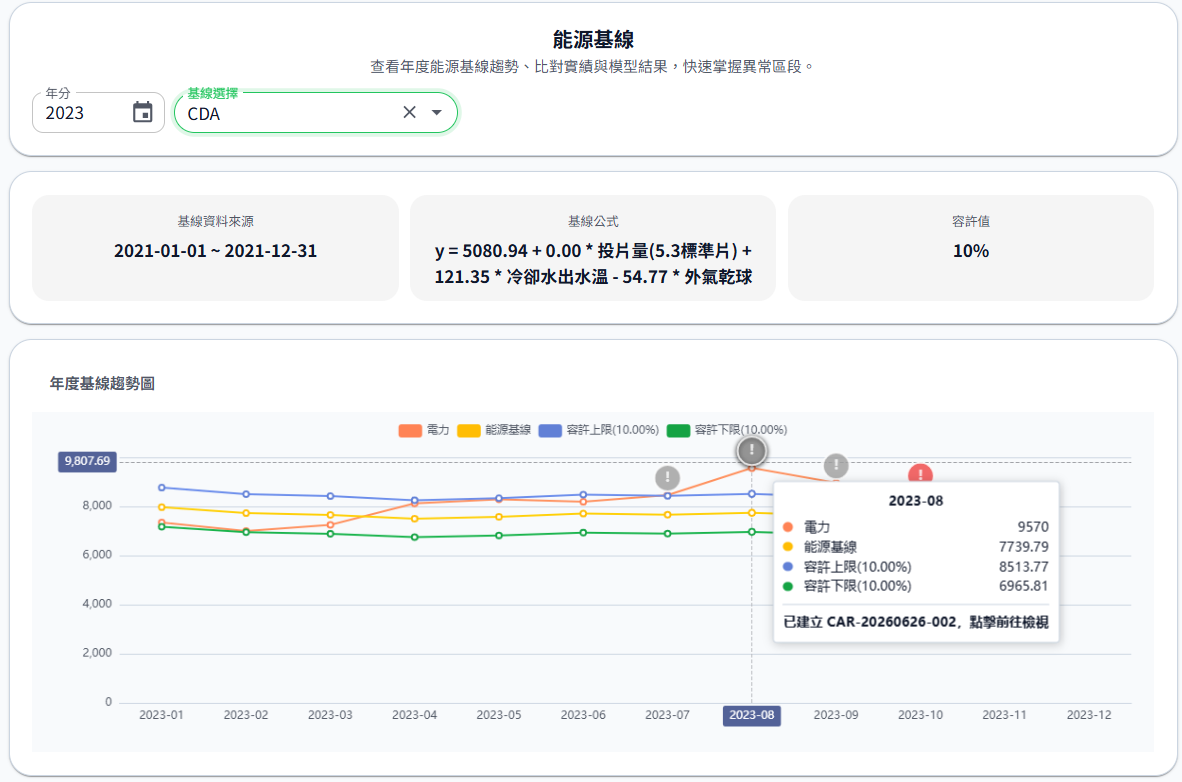Click the 能源基線 page heading
1182x782 pixels.
pos(593,39)
